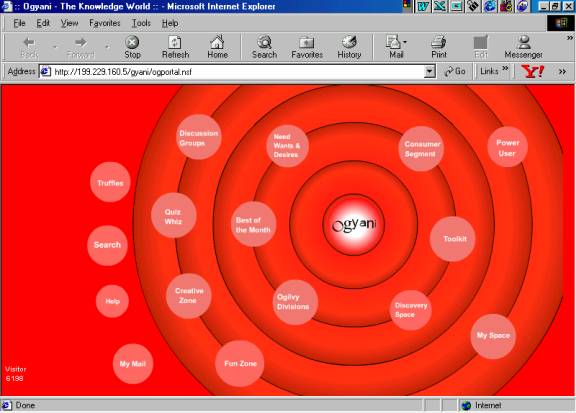Open the Favorites menu
This screenshot has height=413, width=576.
[x=105, y=23]
